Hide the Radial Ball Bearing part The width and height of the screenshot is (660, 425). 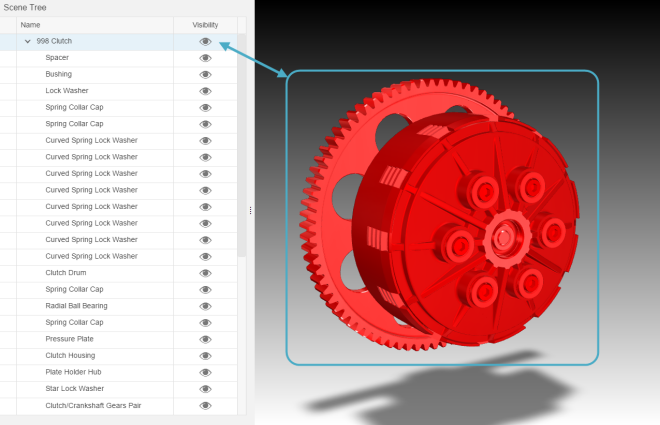point(205,306)
